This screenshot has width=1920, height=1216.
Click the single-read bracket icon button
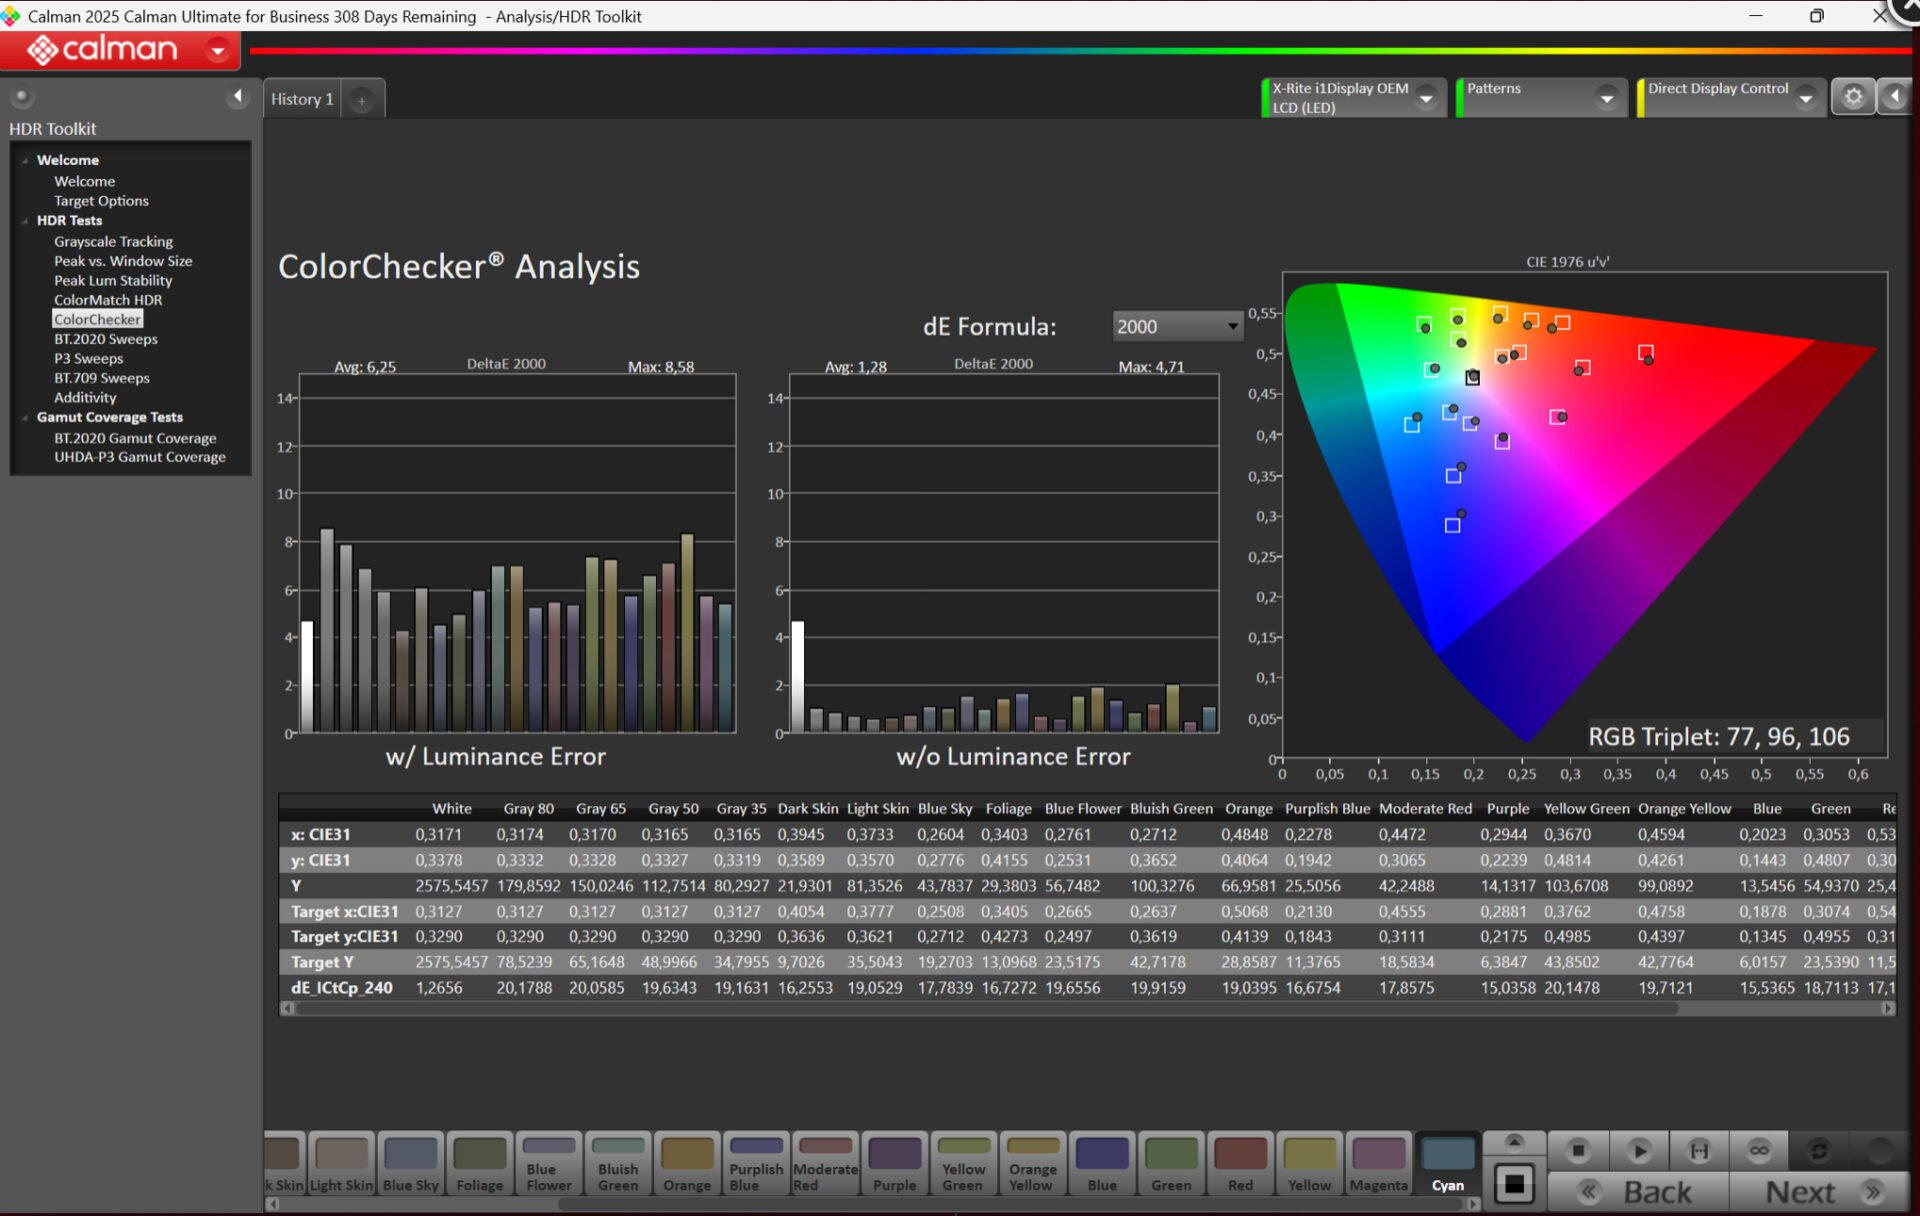click(1699, 1150)
